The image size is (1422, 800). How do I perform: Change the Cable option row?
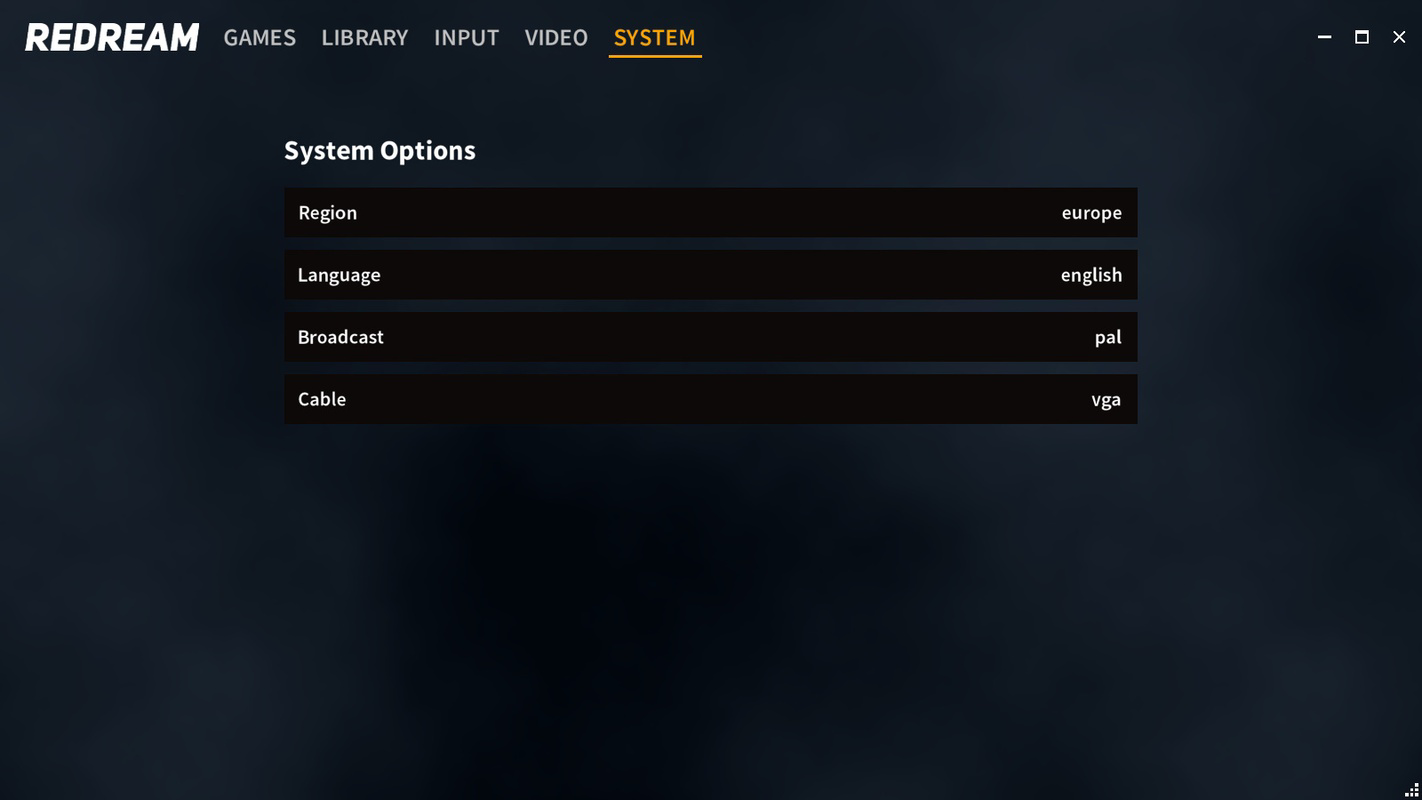click(x=710, y=399)
